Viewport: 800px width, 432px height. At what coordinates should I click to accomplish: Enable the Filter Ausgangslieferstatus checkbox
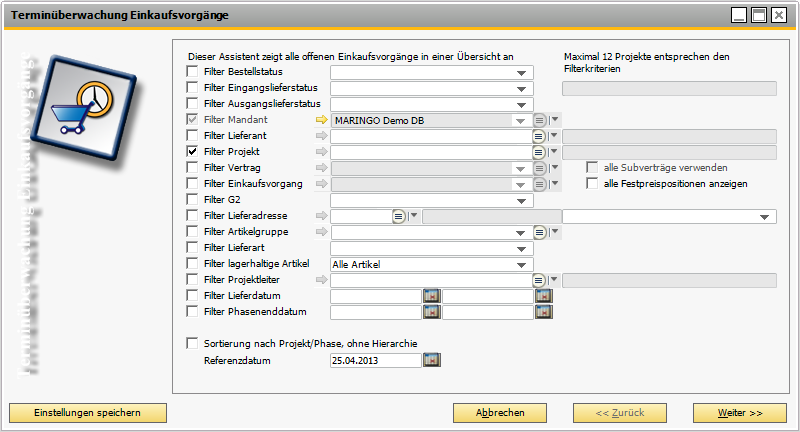[192, 104]
